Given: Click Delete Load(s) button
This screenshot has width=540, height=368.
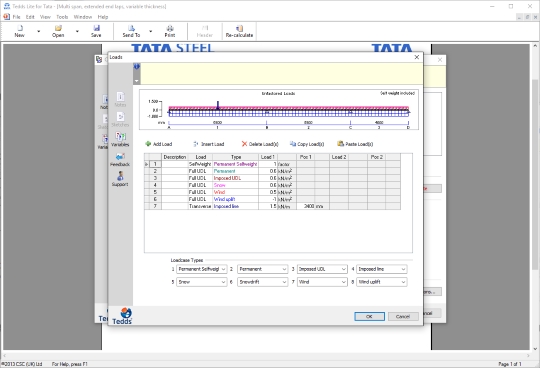Looking at the screenshot, I should tap(260, 144).
